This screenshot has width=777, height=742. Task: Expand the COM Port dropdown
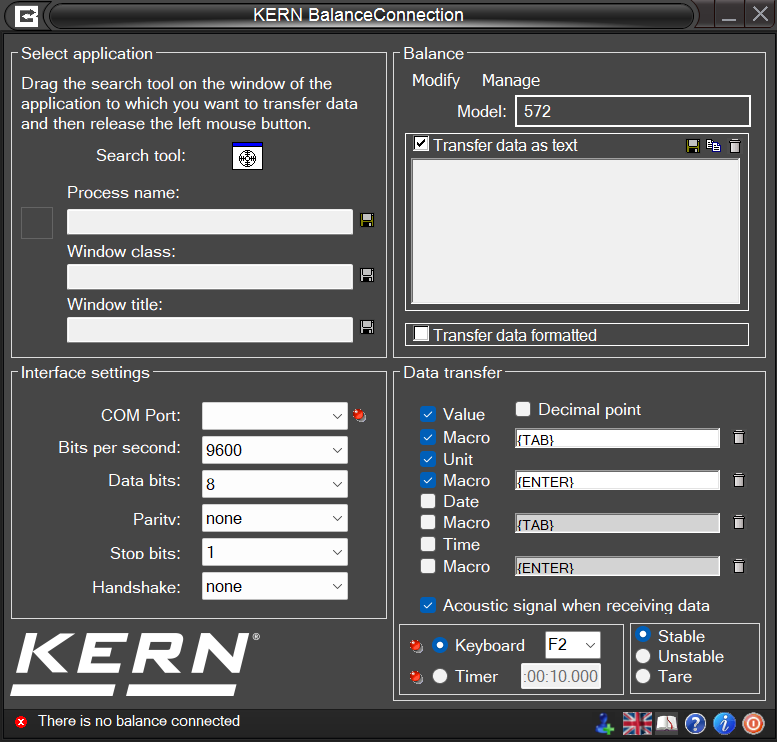275,416
